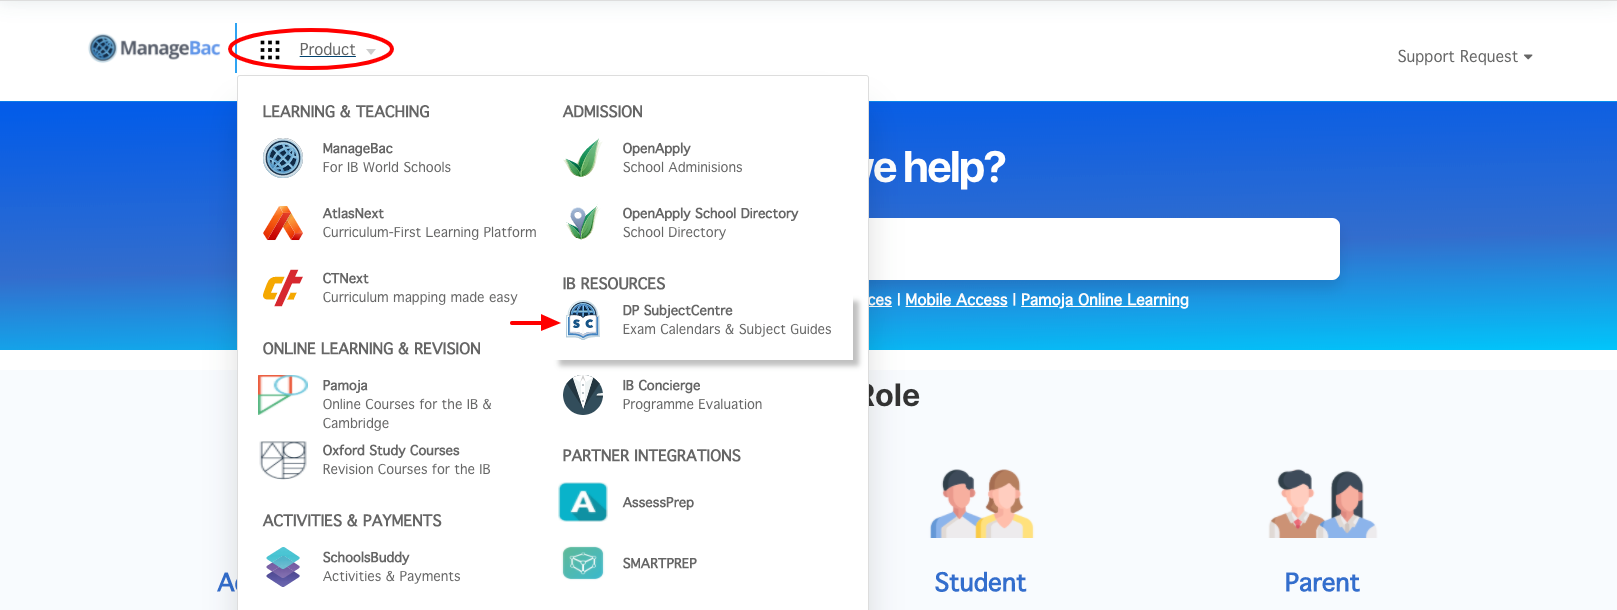Select the AtlasNext icon

[283, 223]
